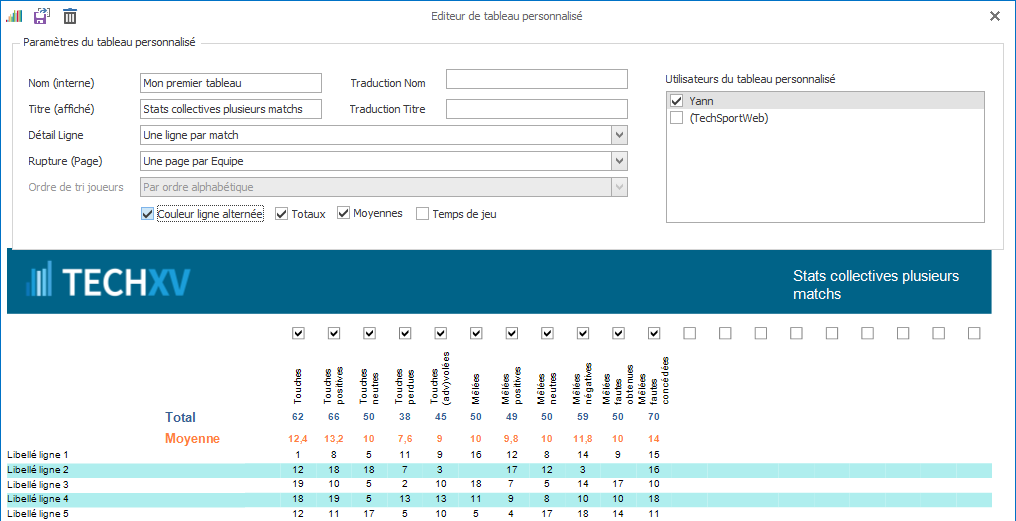
Task: Click the purple save-as floppy icon
Action: coord(41,16)
